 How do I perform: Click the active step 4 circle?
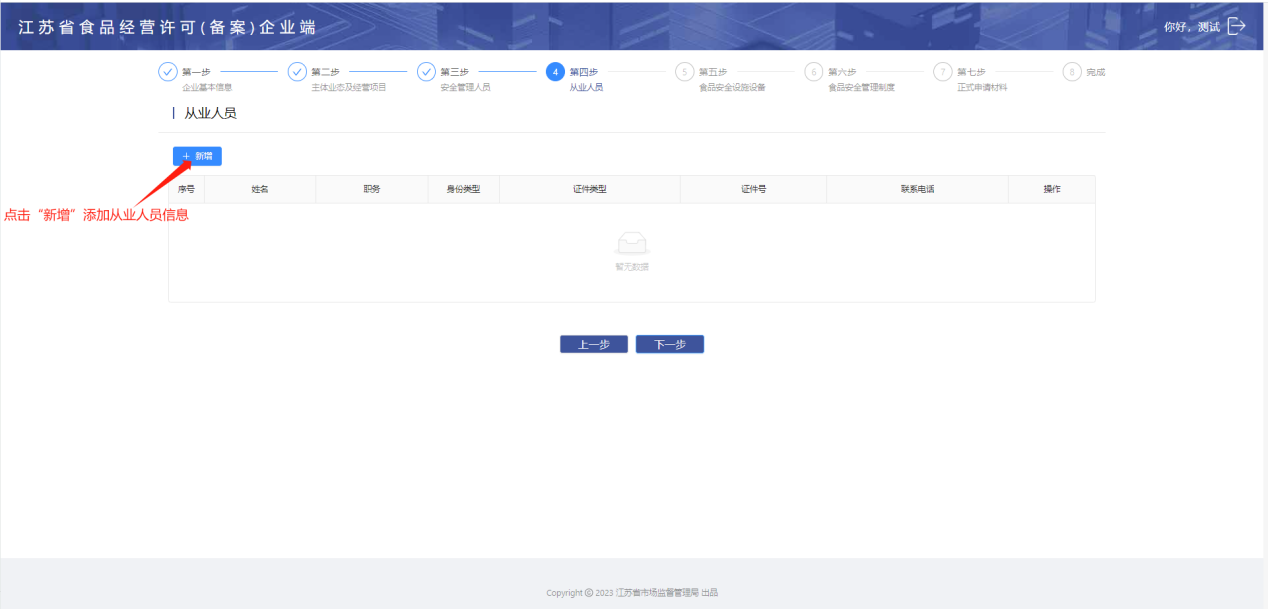[555, 72]
